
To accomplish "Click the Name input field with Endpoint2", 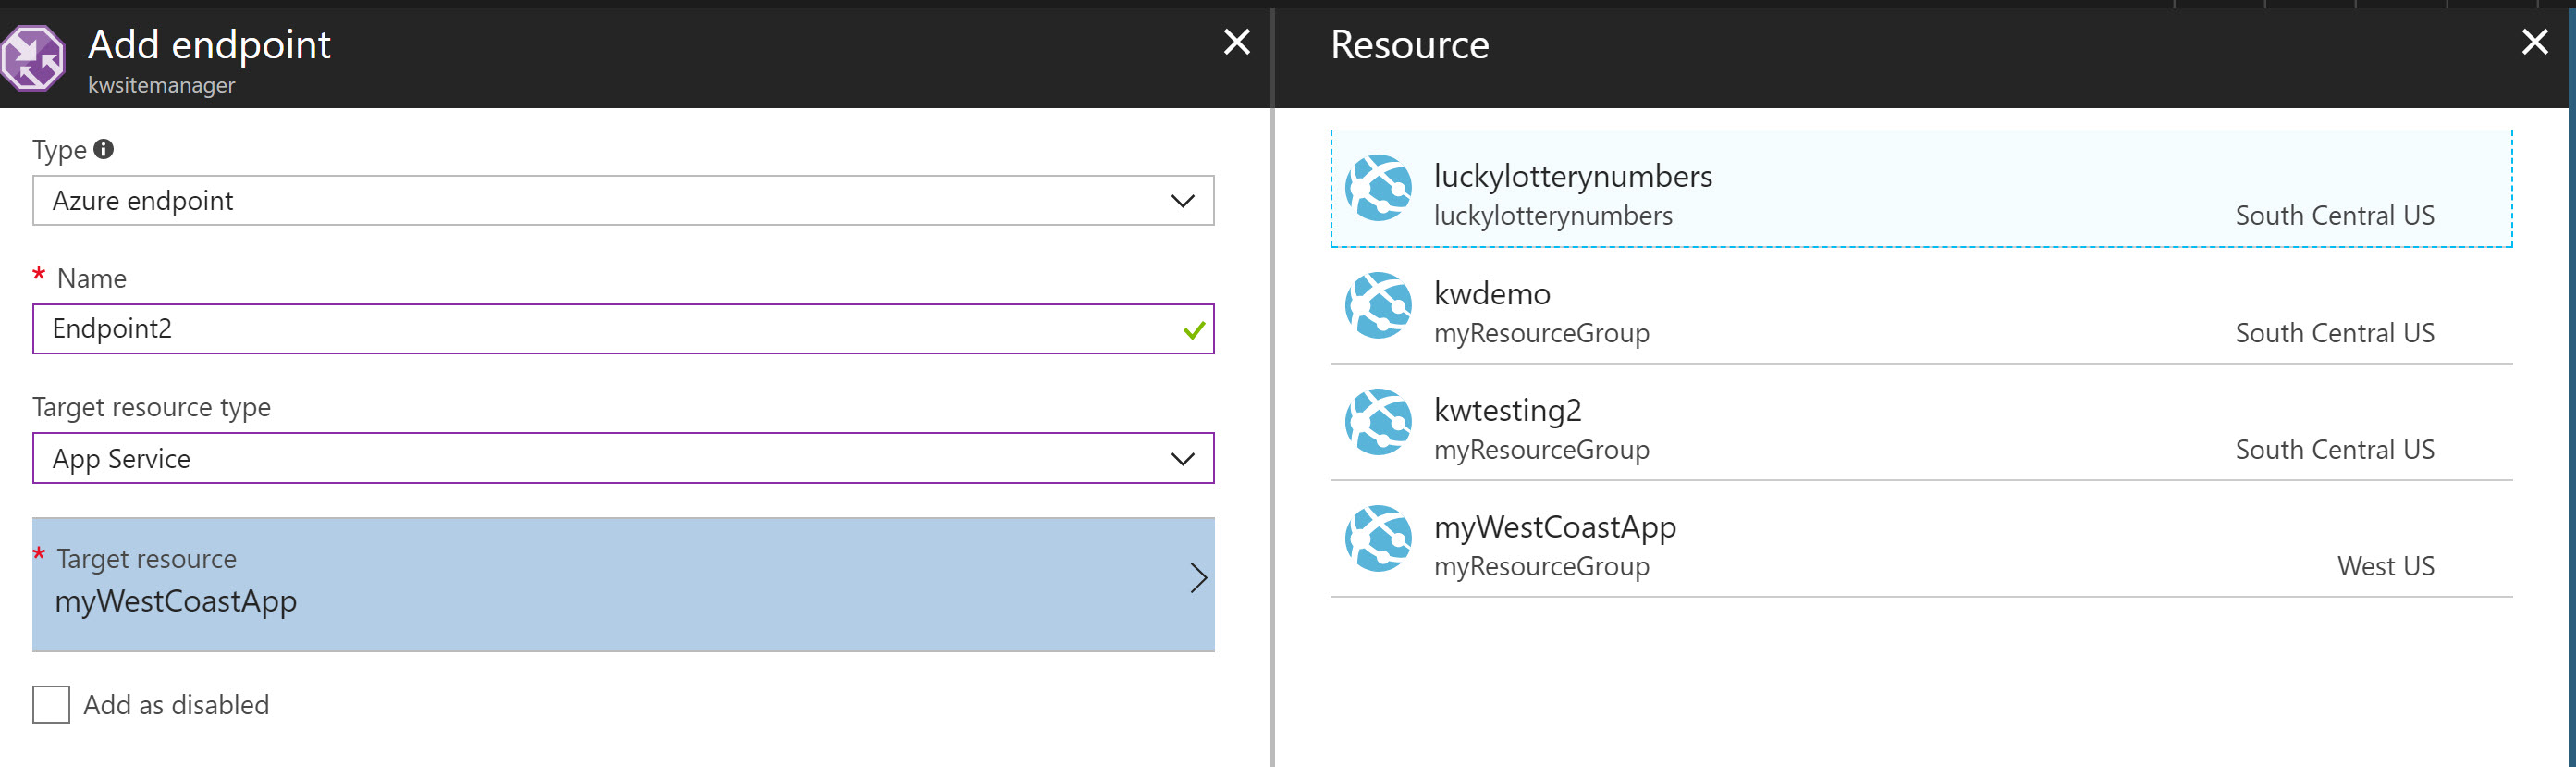I will (x=623, y=329).
